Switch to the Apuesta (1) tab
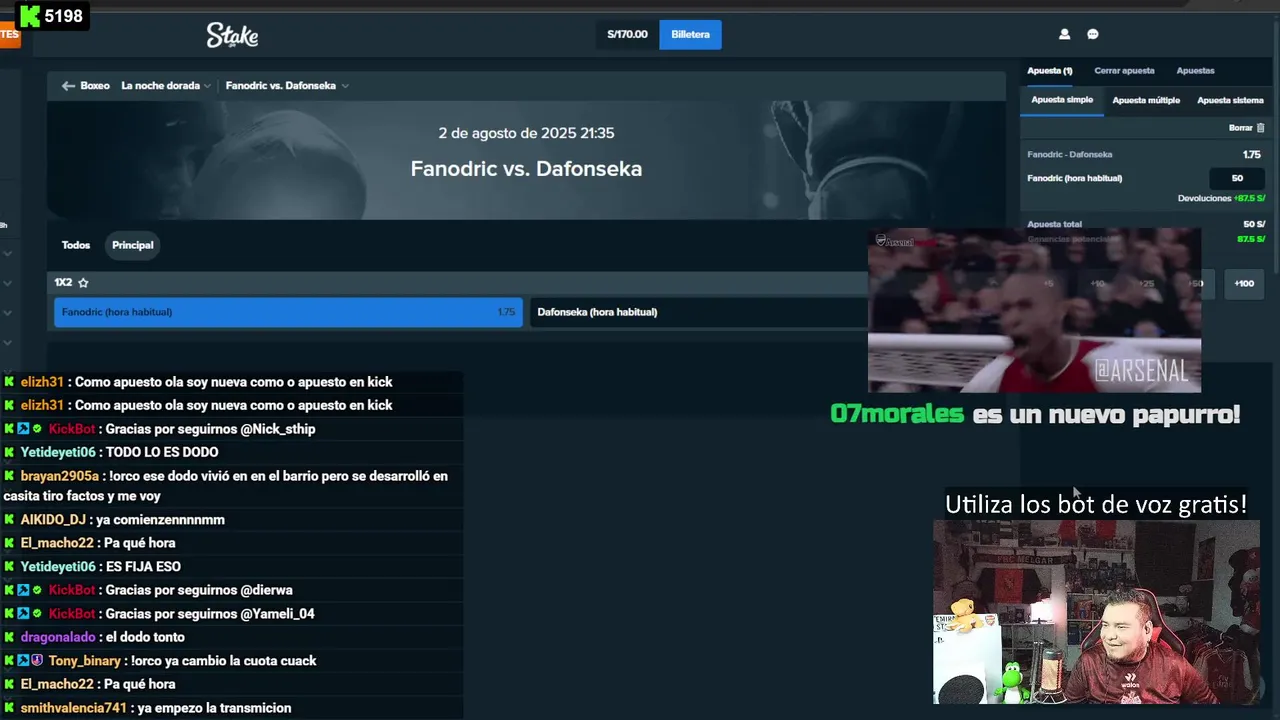Viewport: 1280px width, 720px height. [1049, 71]
